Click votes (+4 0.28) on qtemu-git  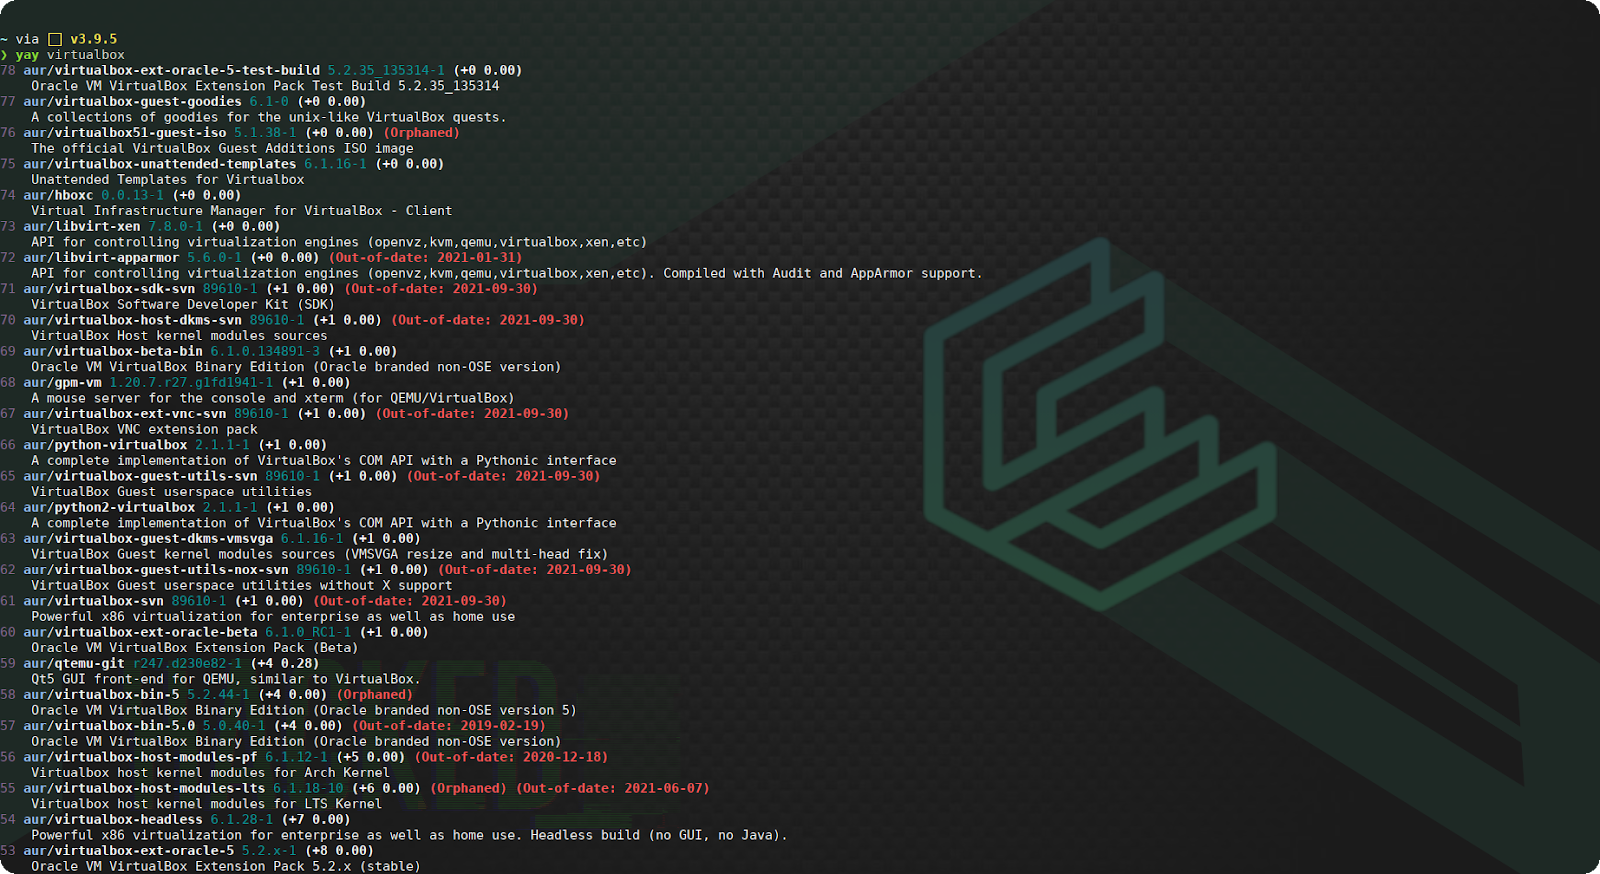(285, 663)
